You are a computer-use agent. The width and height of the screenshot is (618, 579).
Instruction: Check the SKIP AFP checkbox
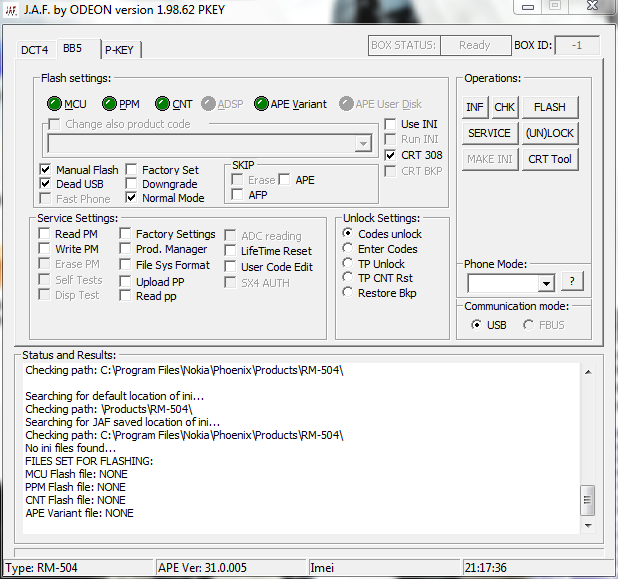click(237, 195)
